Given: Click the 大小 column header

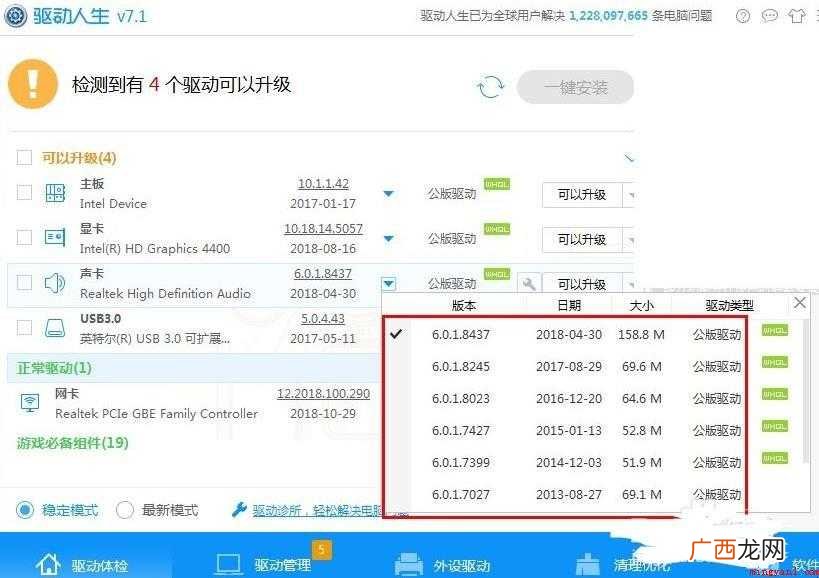Looking at the screenshot, I should coord(641,305).
